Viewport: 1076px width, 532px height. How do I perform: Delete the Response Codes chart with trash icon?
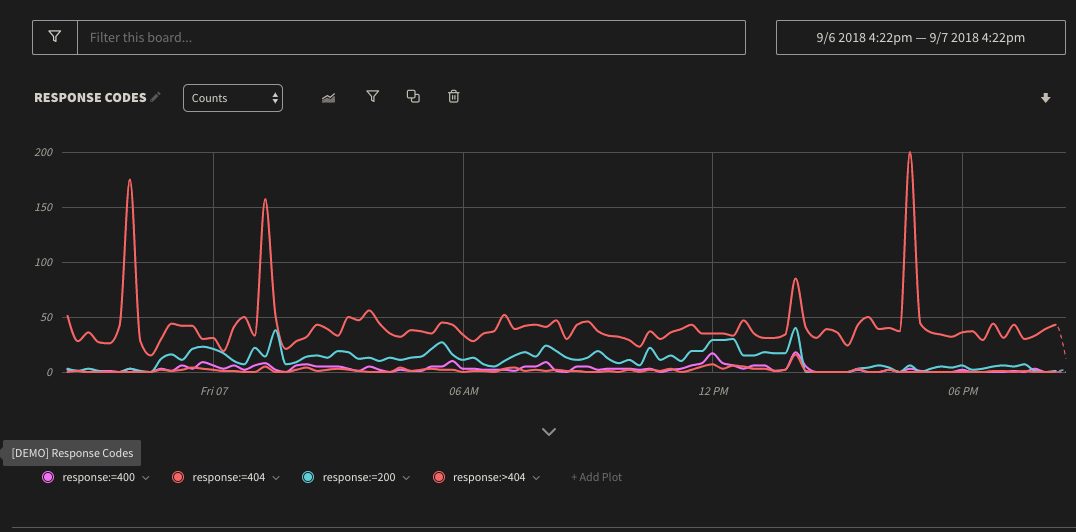tap(454, 96)
